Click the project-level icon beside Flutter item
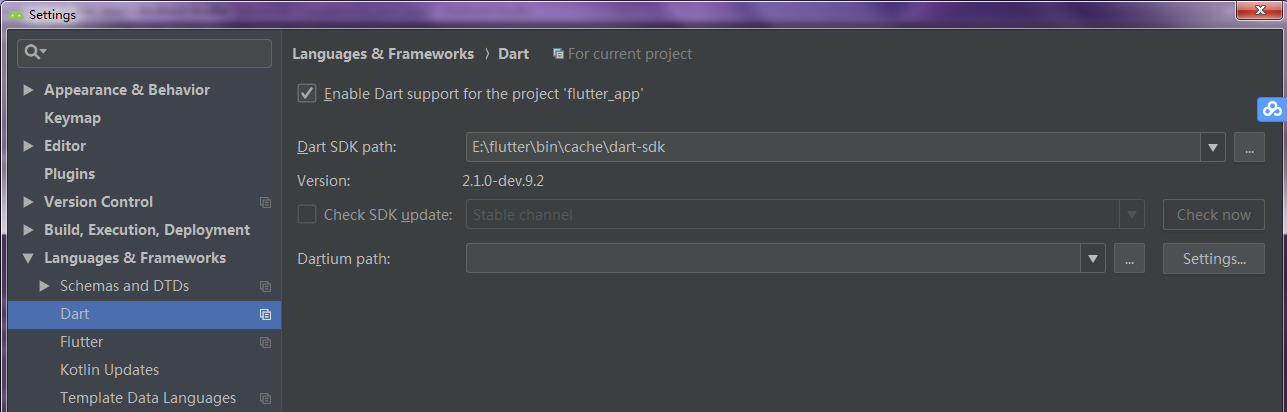Image resolution: width=1287 pixels, height=412 pixels. point(265,342)
